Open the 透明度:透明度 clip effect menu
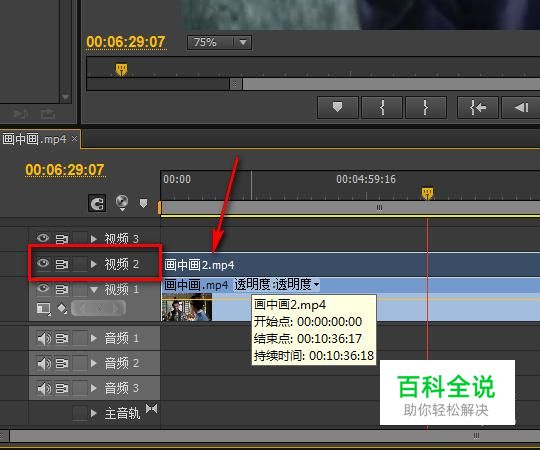540x450 pixels. [277, 284]
